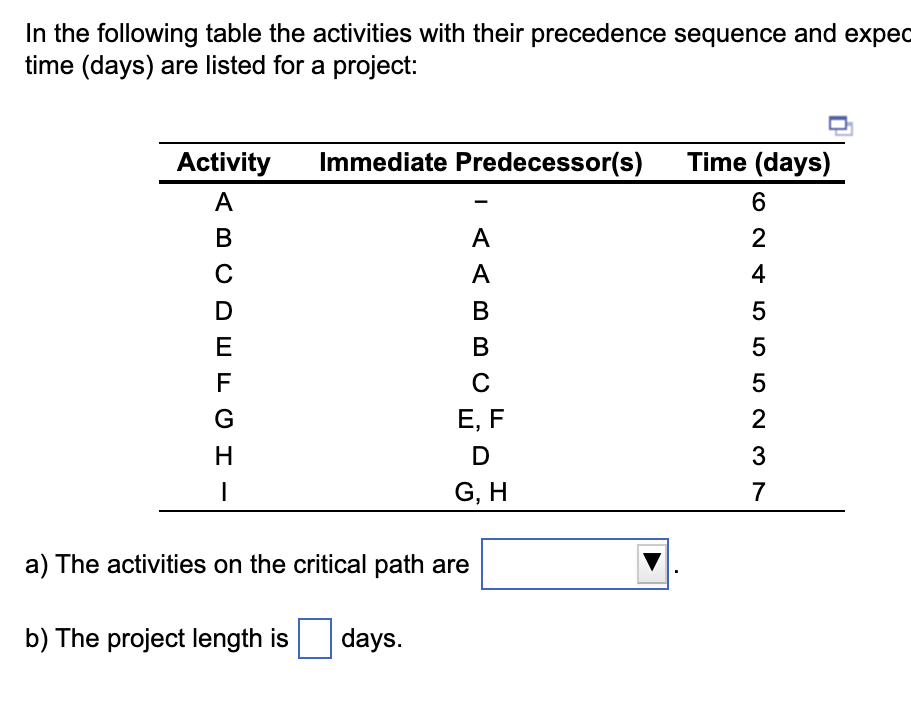Click the part b question text
The height and width of the screenshot is (702, 911).
[x=155, y=638]
